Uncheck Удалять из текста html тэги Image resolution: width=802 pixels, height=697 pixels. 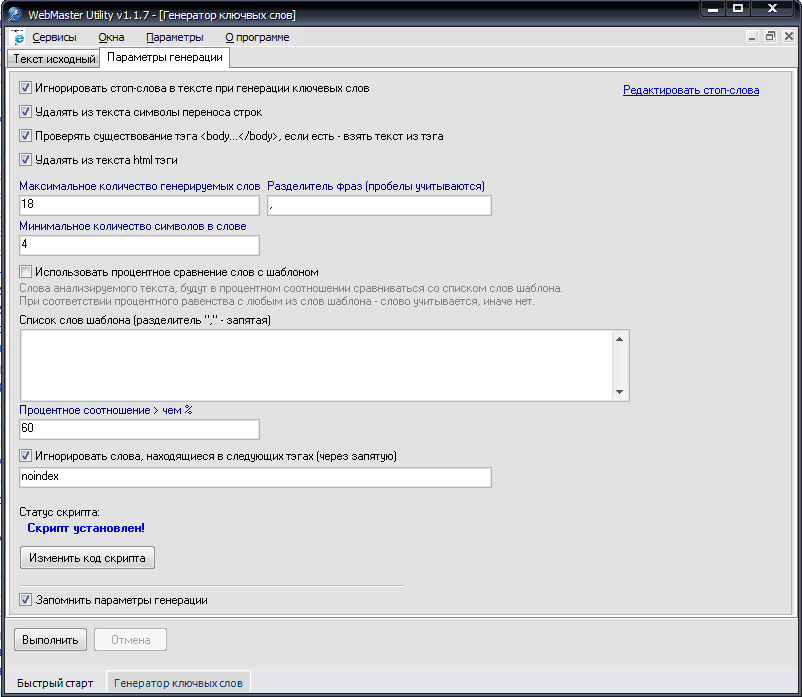pos(26,159)
